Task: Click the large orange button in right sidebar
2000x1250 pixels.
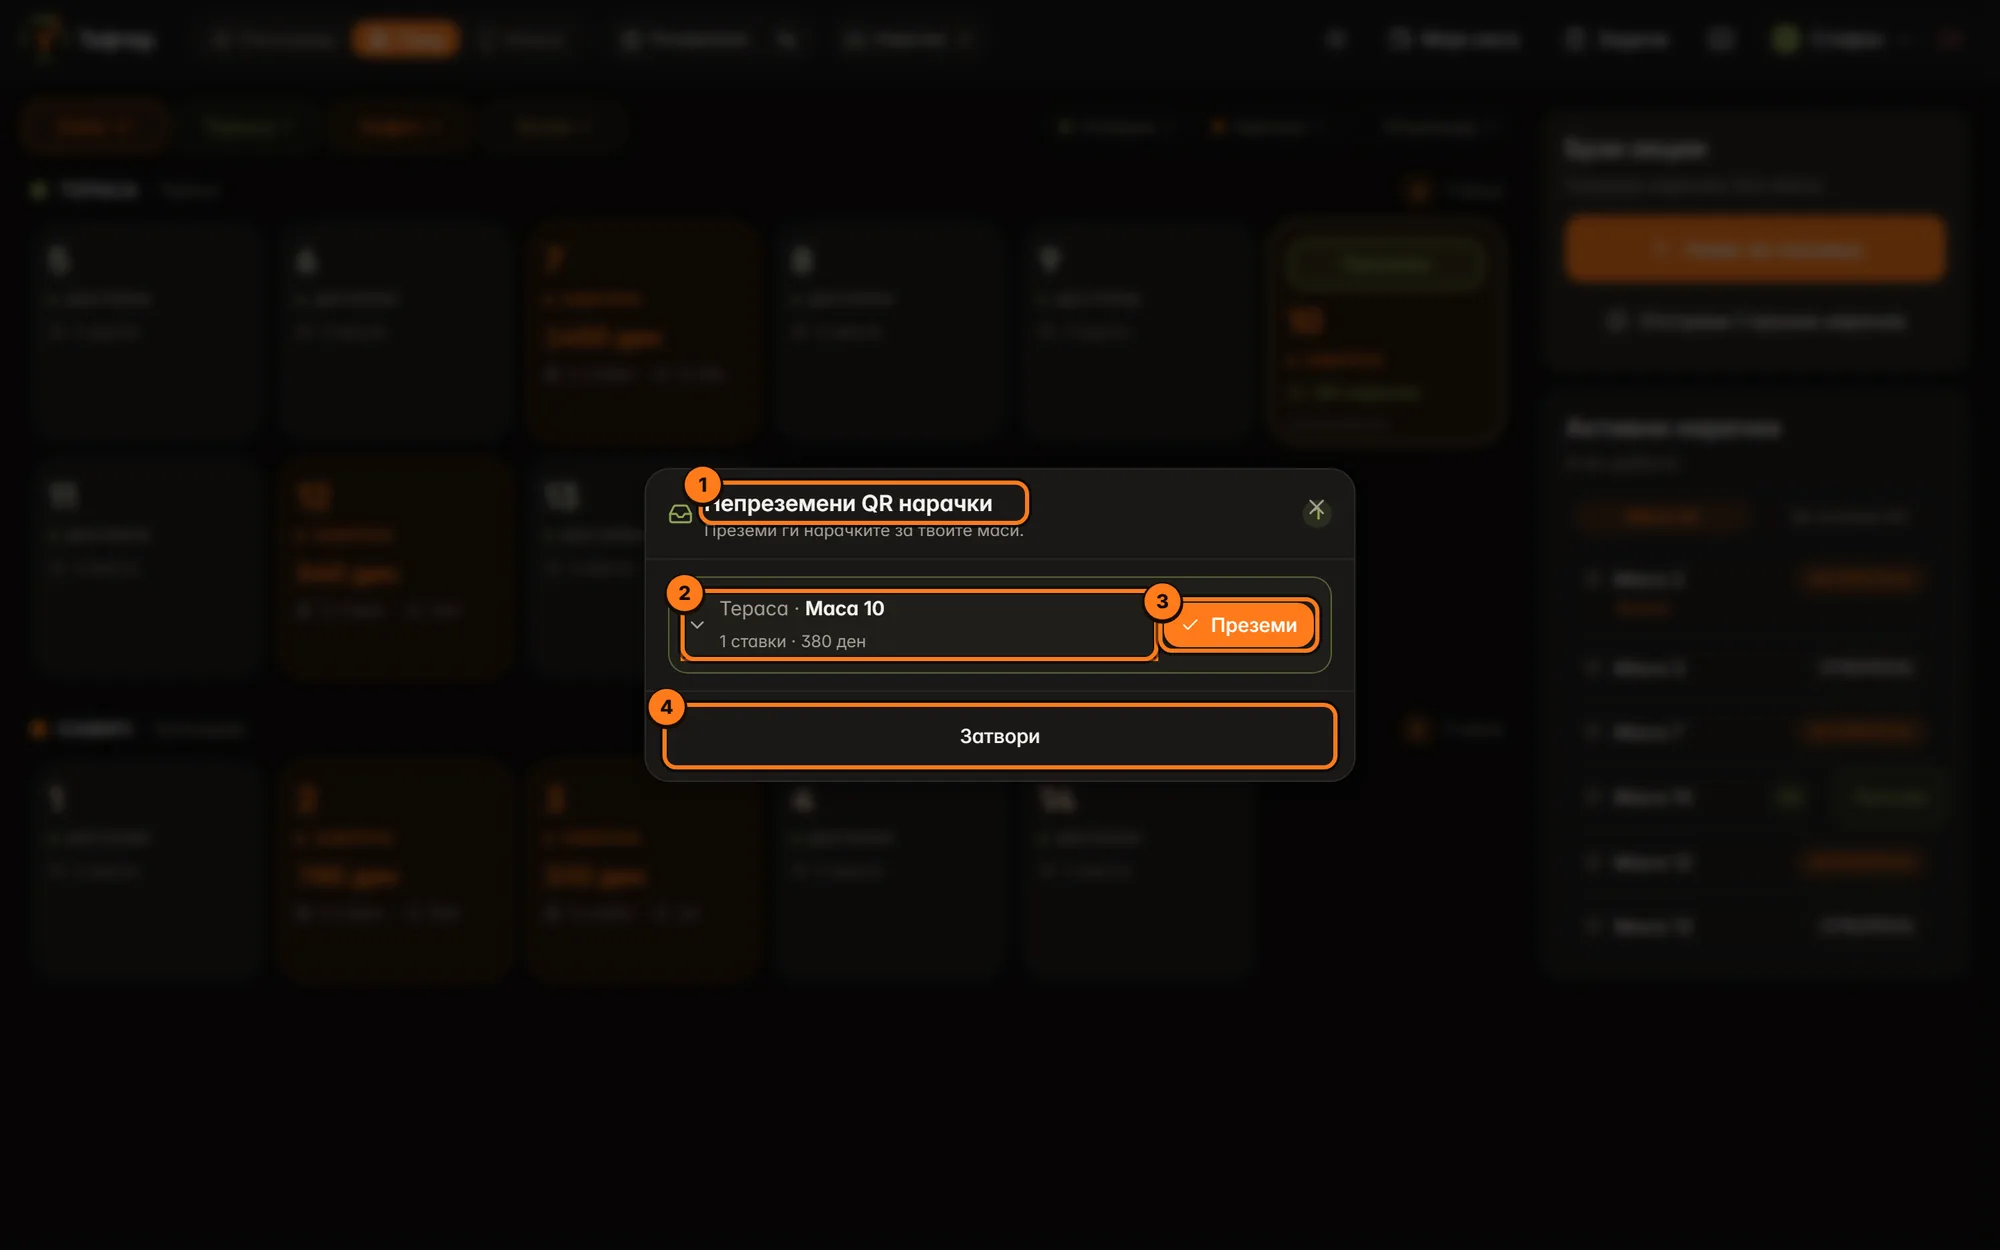Action: coord(1755,248)
